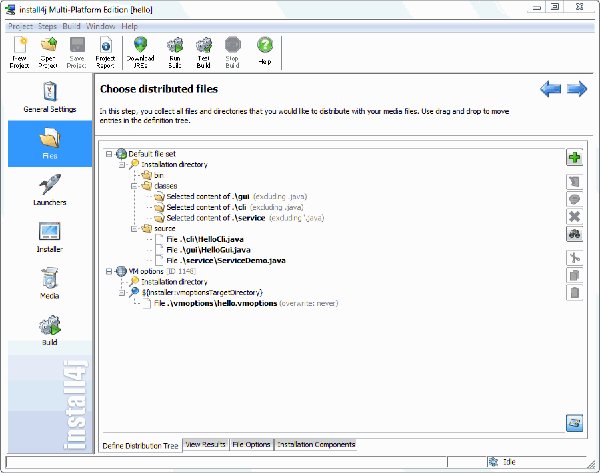Collapse the source folder node

click(134, 229)
